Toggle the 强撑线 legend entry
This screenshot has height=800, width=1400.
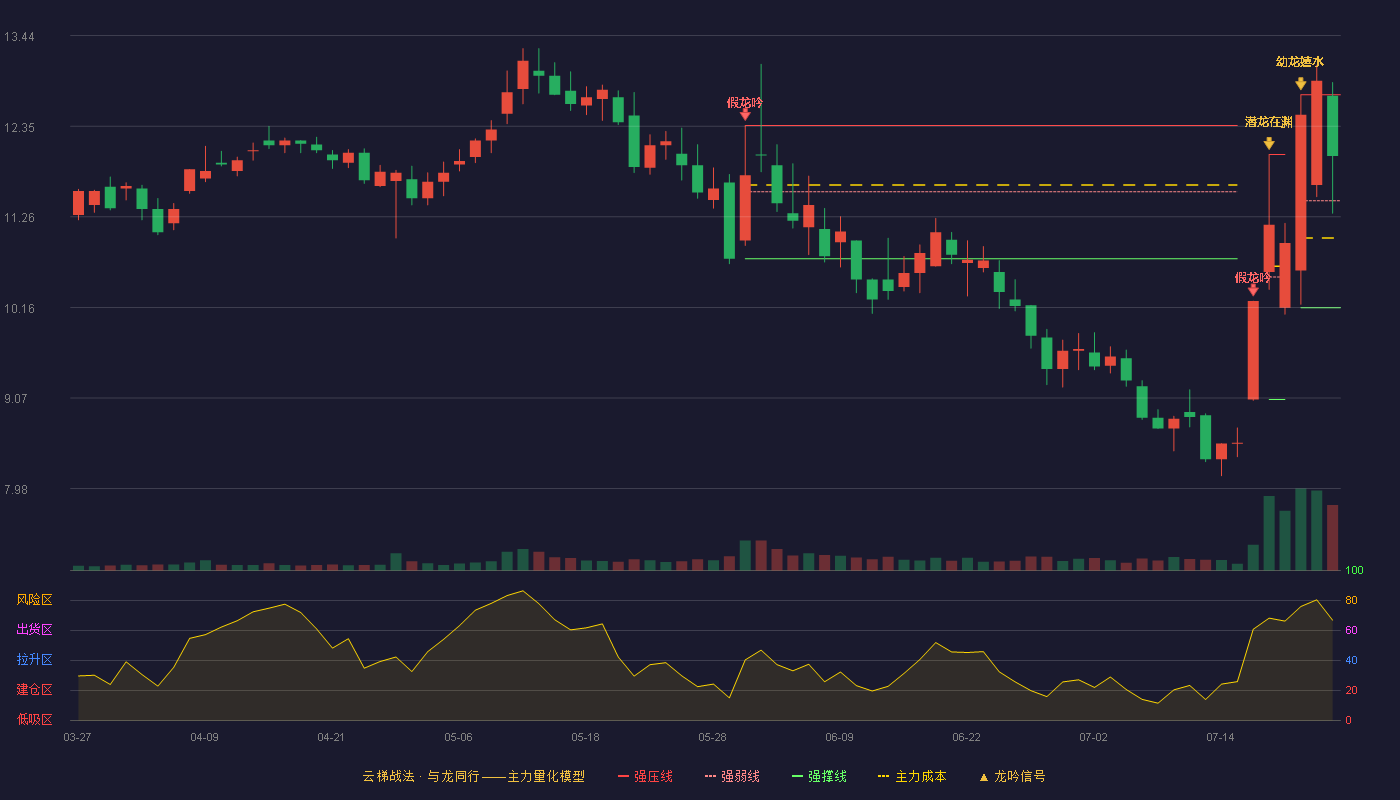(819, 776)
